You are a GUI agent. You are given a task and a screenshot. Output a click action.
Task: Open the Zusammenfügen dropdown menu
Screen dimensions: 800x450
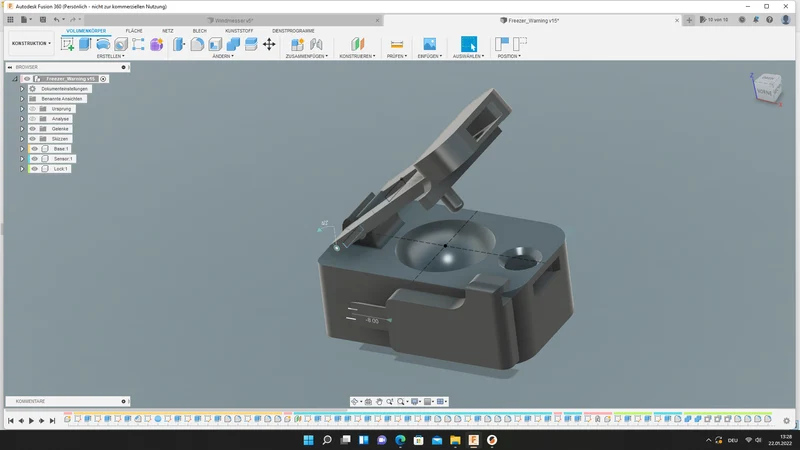[x=307, y=56]
